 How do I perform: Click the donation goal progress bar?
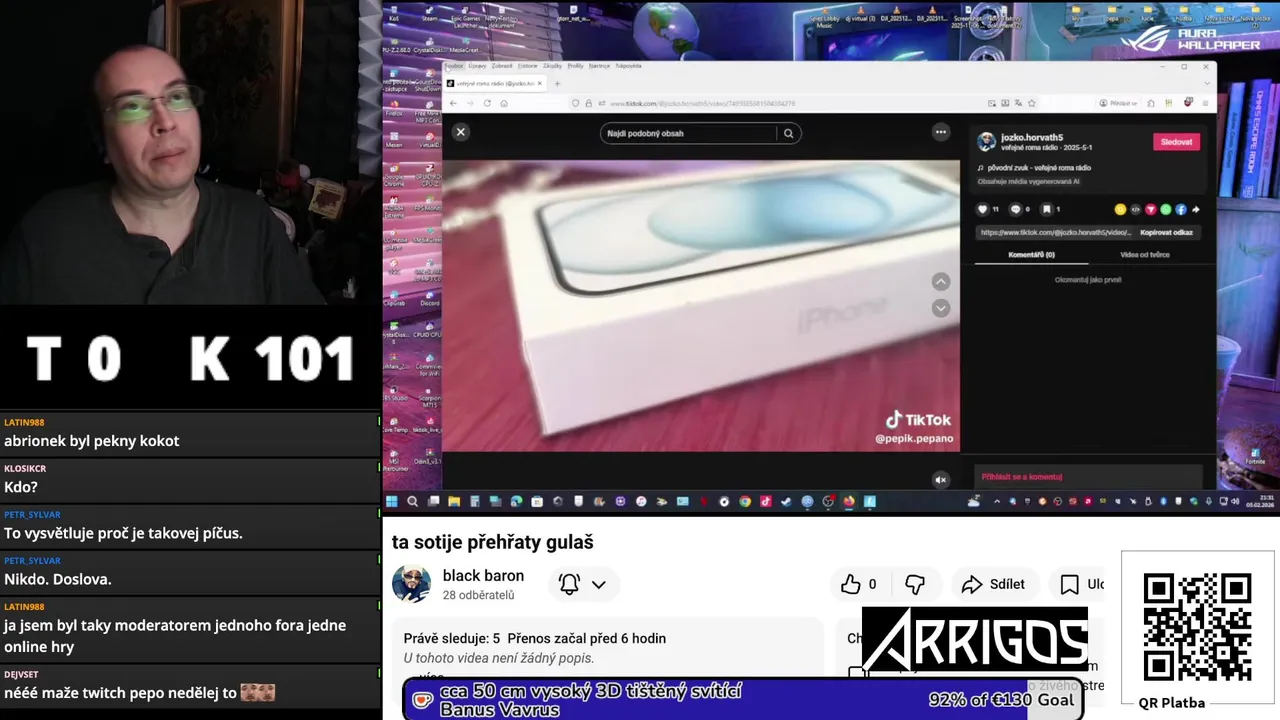point(744,698)
